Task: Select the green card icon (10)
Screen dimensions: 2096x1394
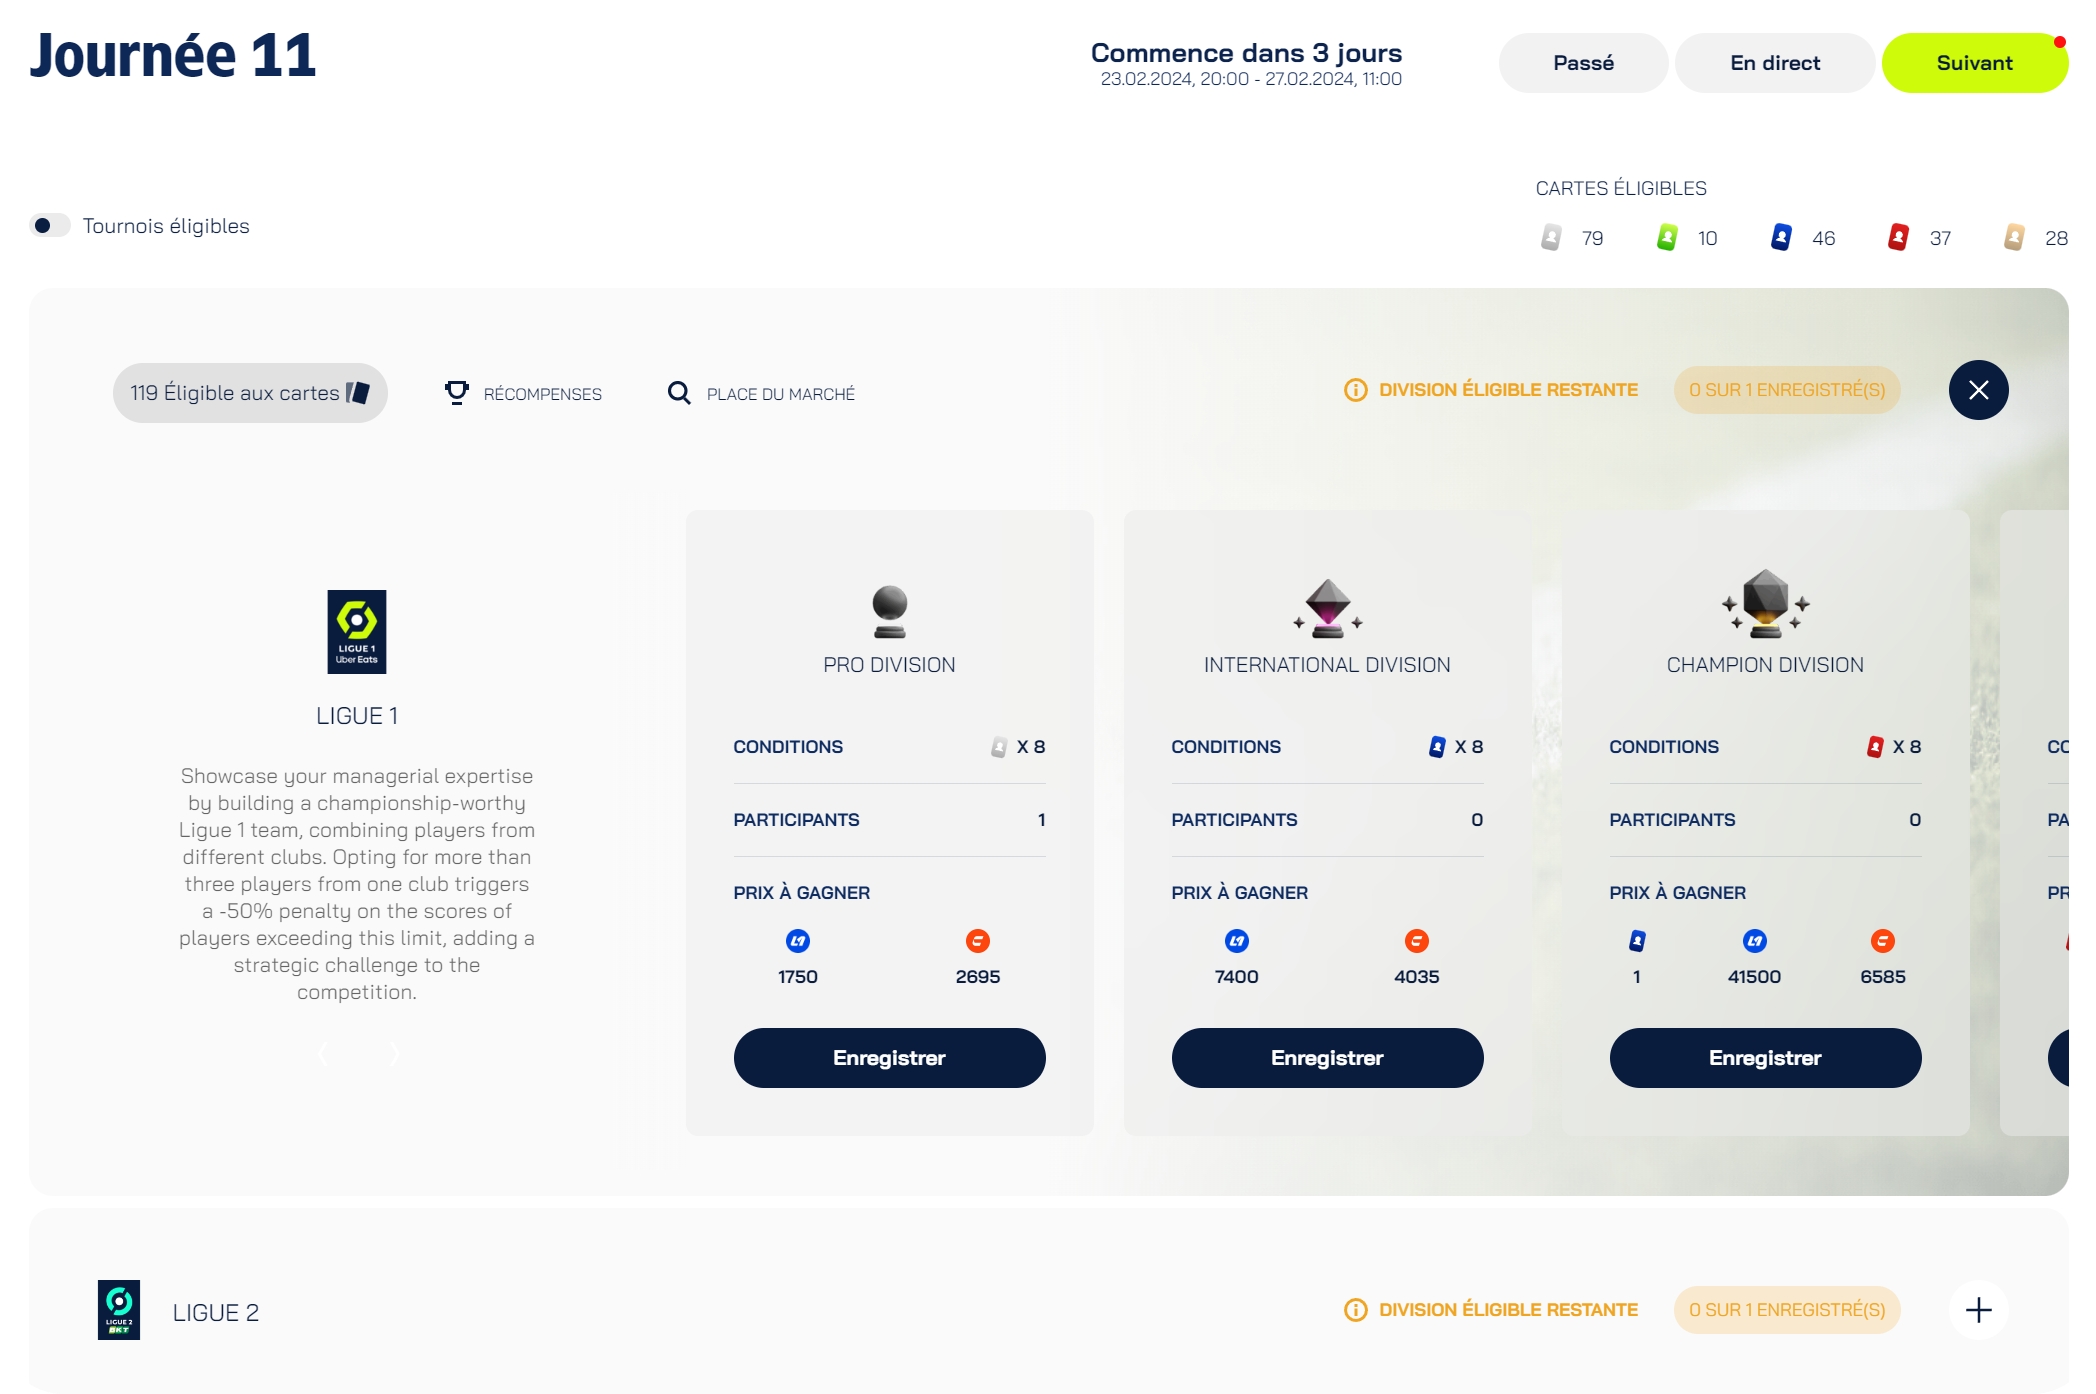Action: [x=1667, y=238]
